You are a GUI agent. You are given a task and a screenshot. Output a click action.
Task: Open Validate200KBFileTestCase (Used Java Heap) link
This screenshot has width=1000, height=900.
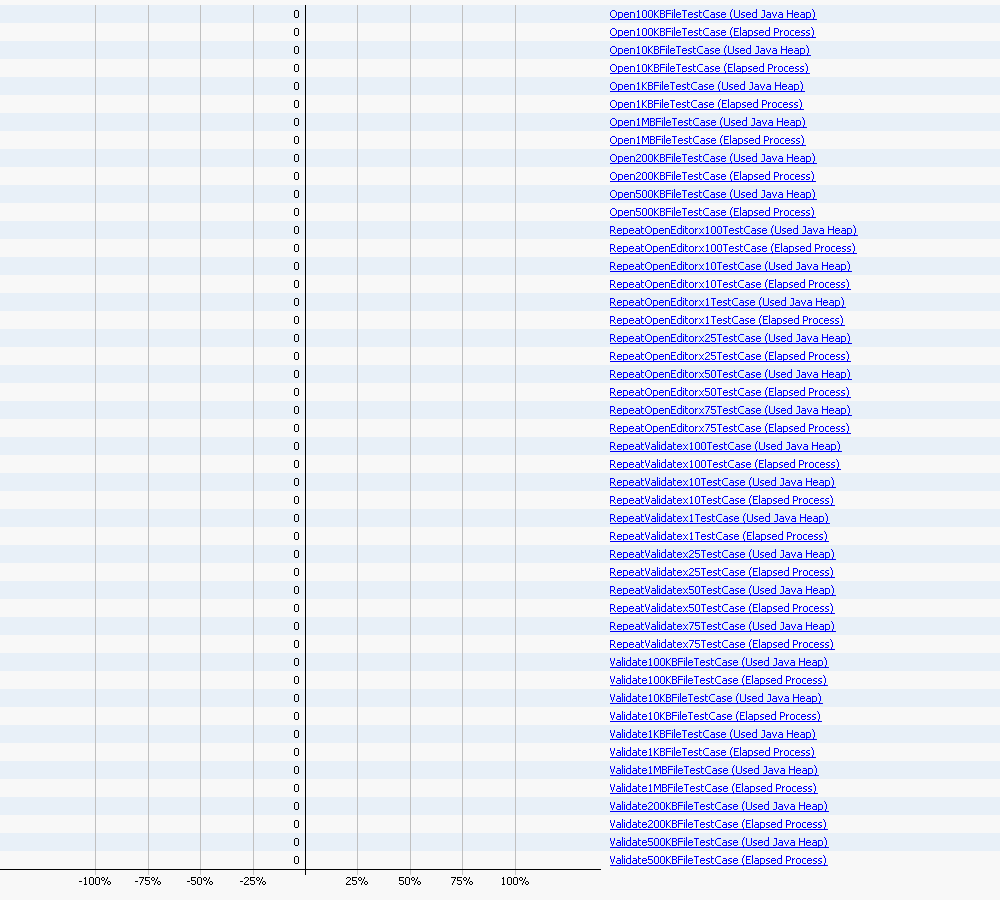[x=718, y=806]
